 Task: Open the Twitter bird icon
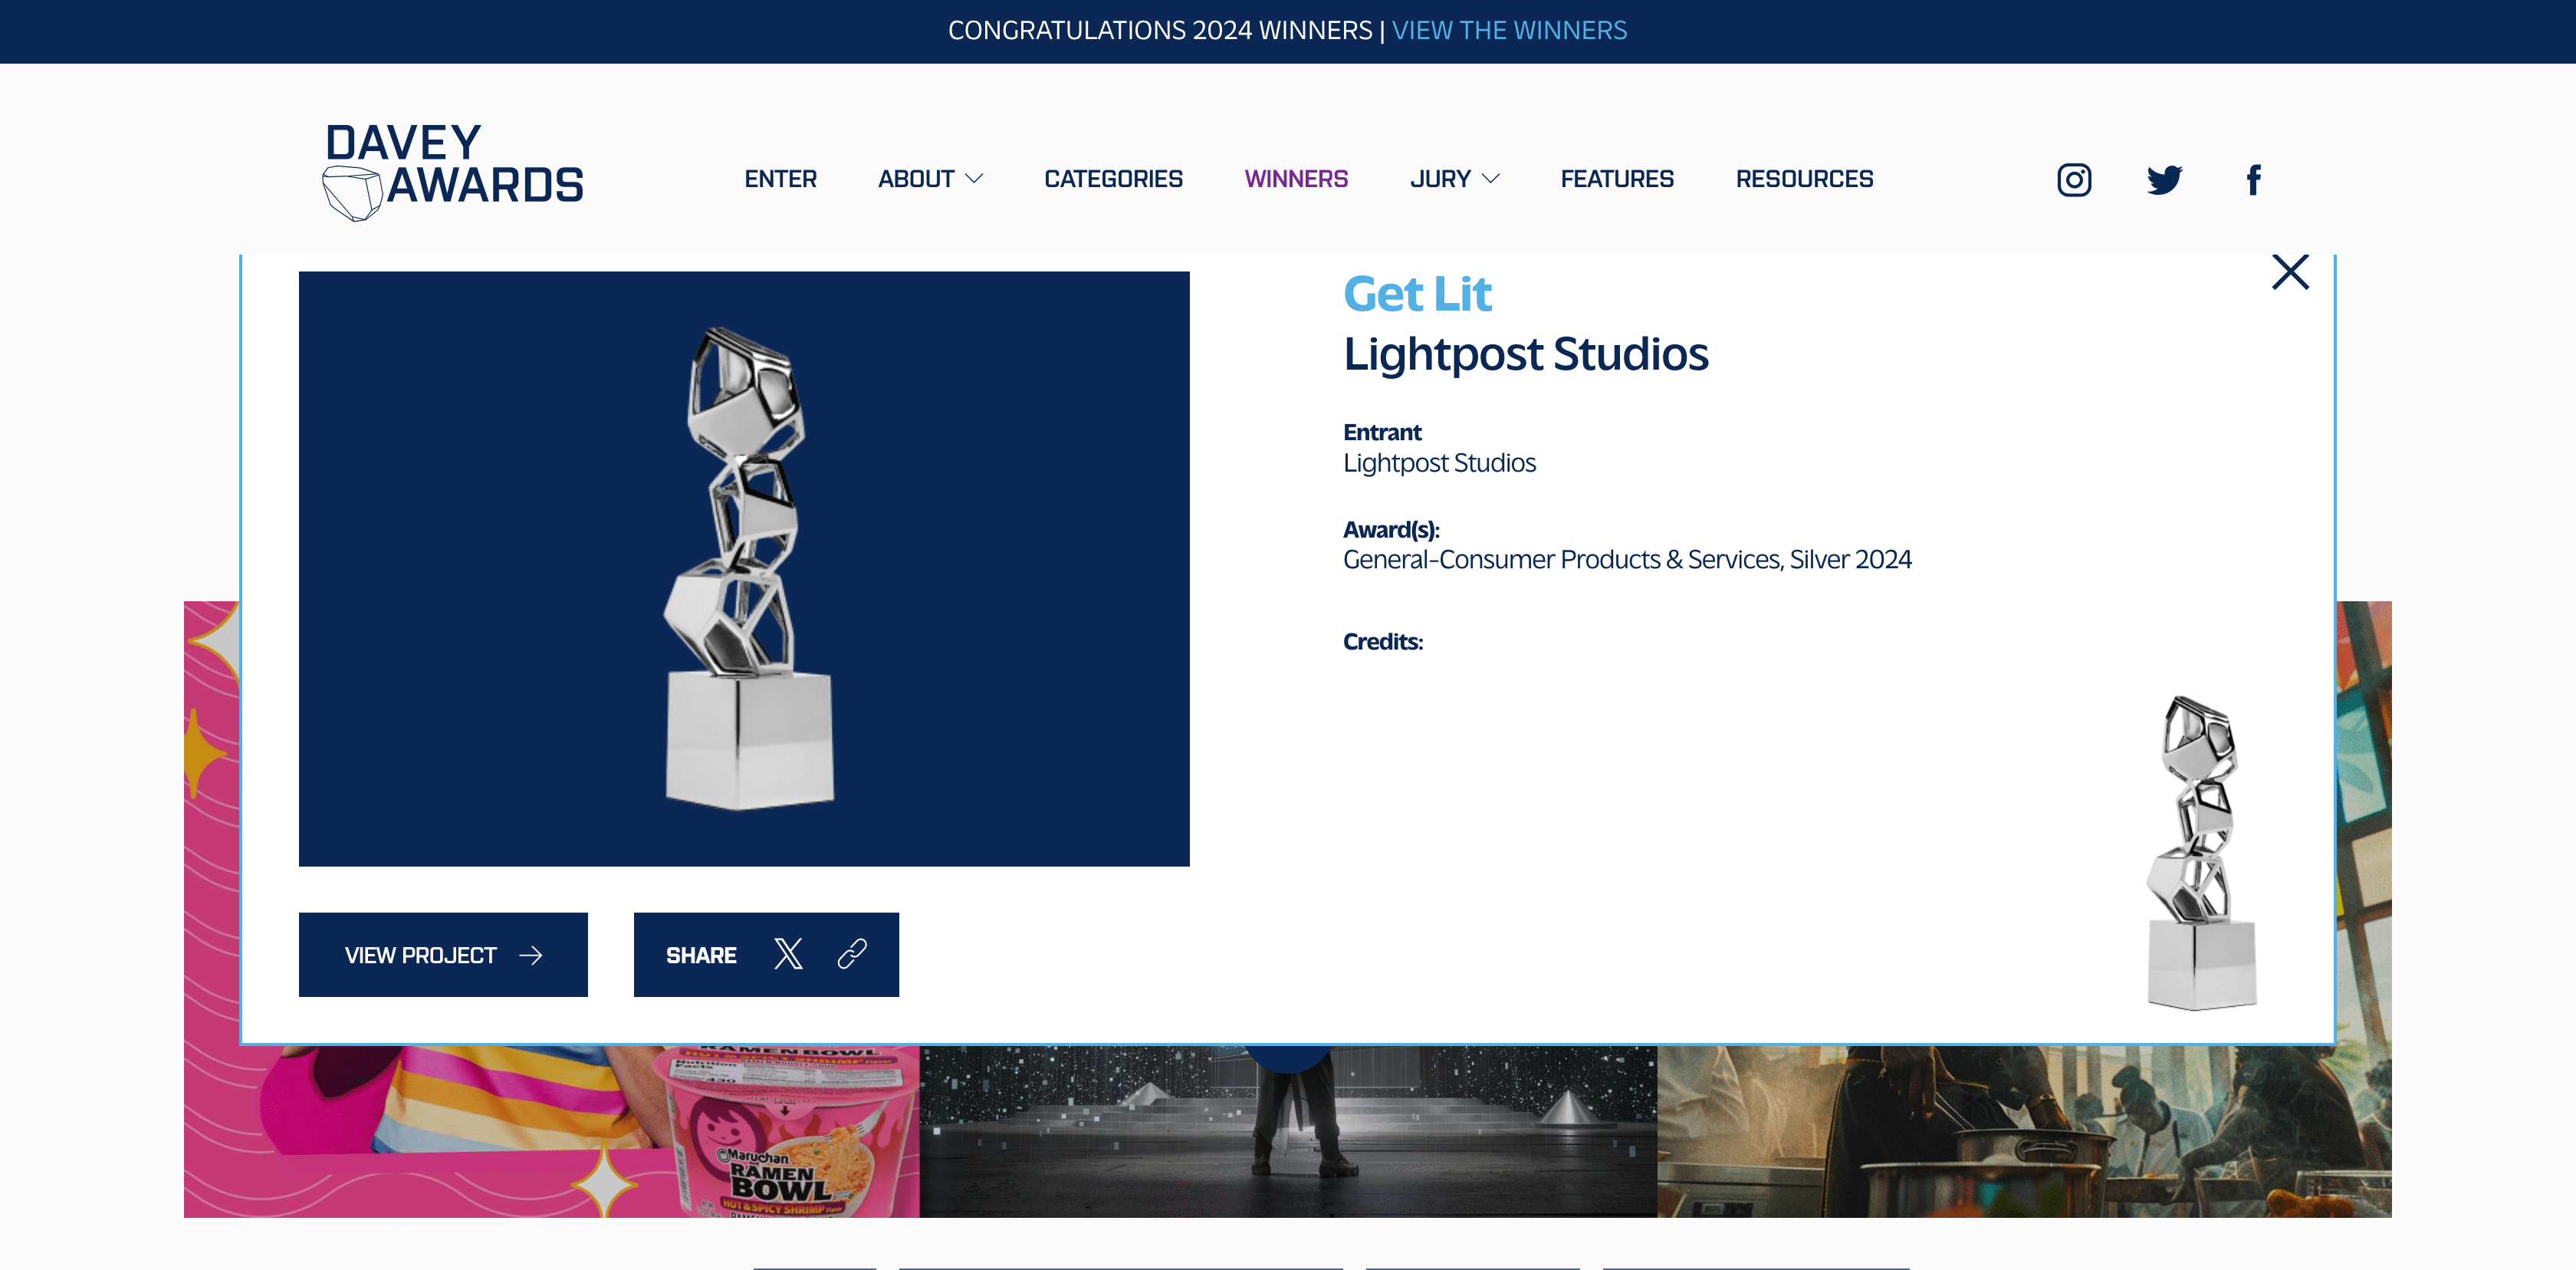pos(2164,180)
